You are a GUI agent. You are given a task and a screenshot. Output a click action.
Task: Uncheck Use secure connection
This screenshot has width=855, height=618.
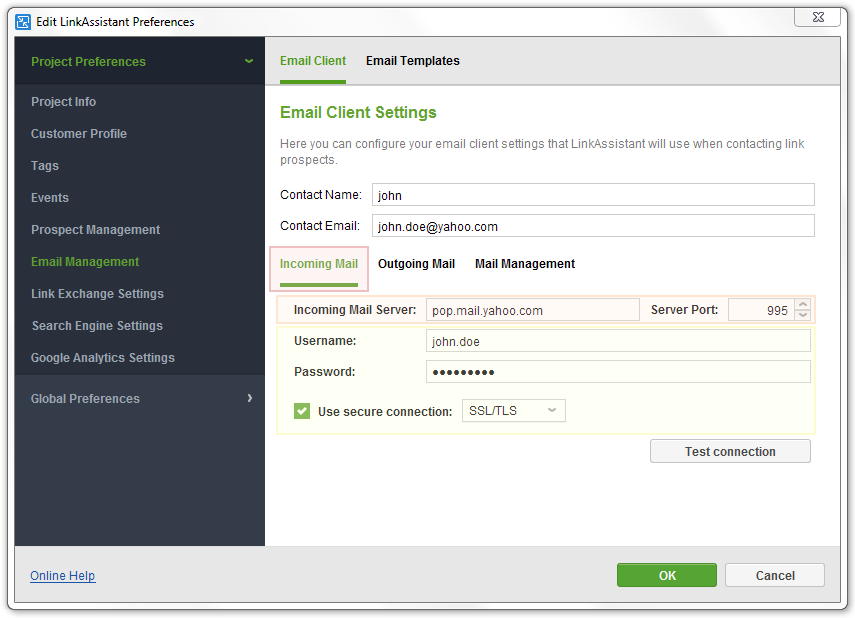click(302, 411)
